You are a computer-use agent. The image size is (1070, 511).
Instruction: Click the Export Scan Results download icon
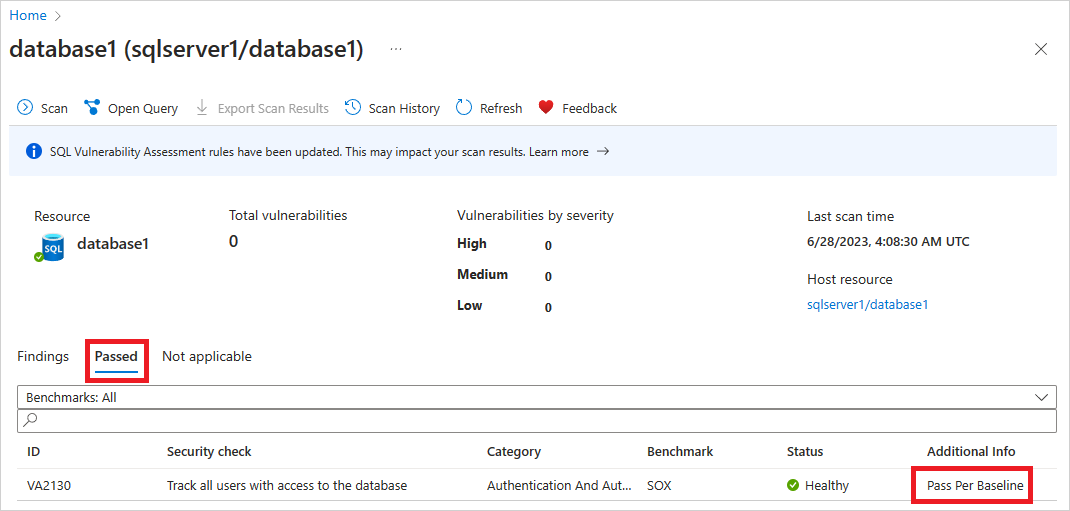coord(202,108)
